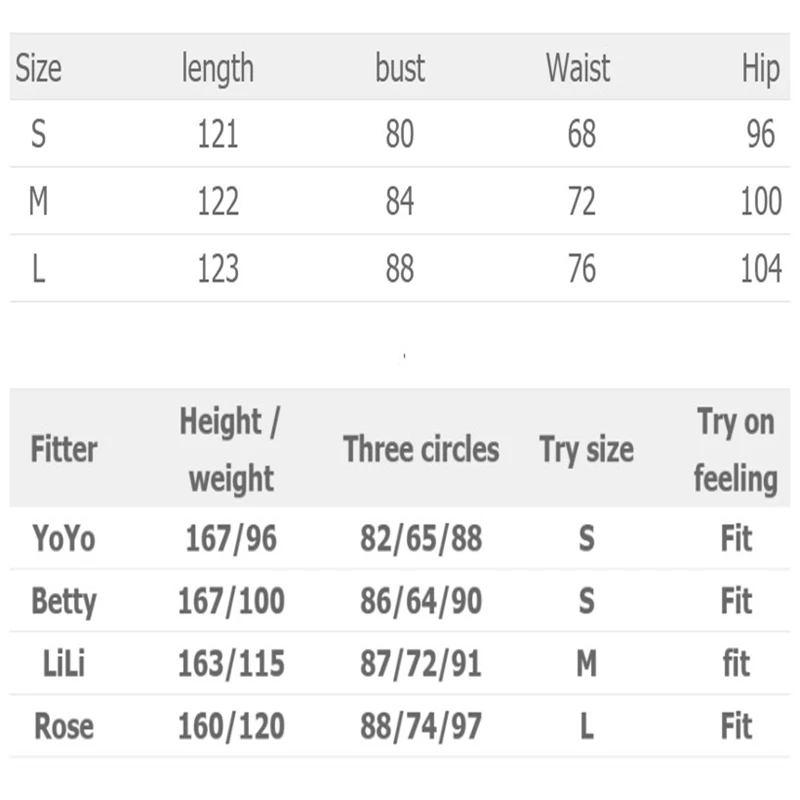Click the Hip column header

coord(760,70)
